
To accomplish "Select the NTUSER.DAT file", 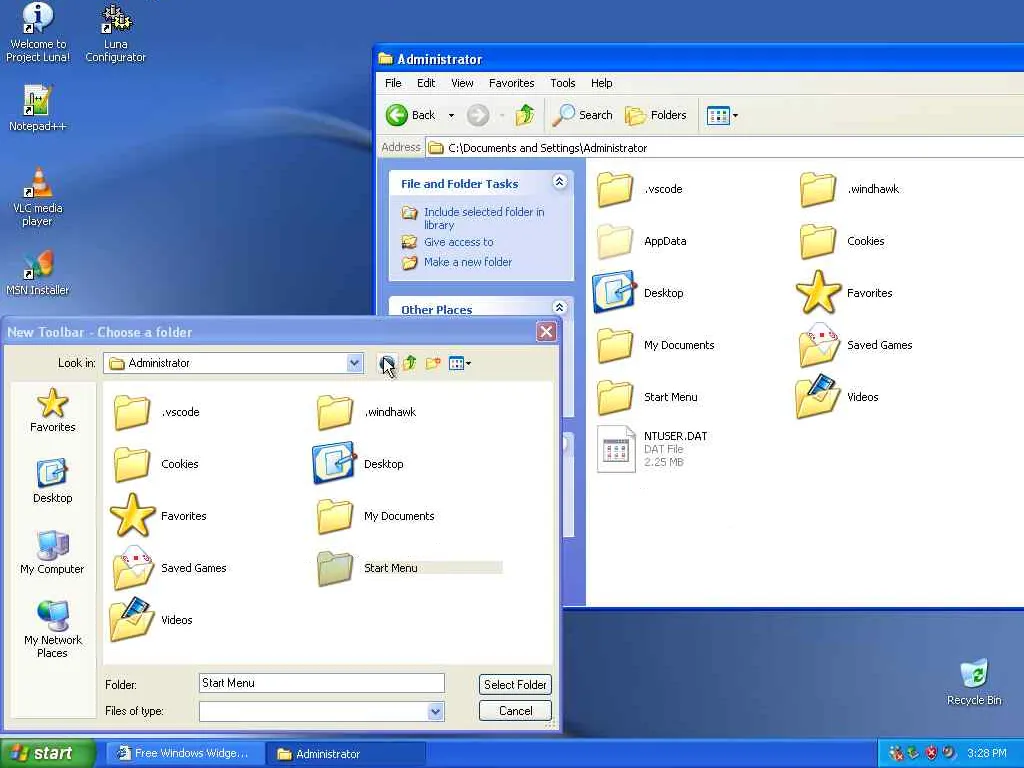I will (652, 449).
